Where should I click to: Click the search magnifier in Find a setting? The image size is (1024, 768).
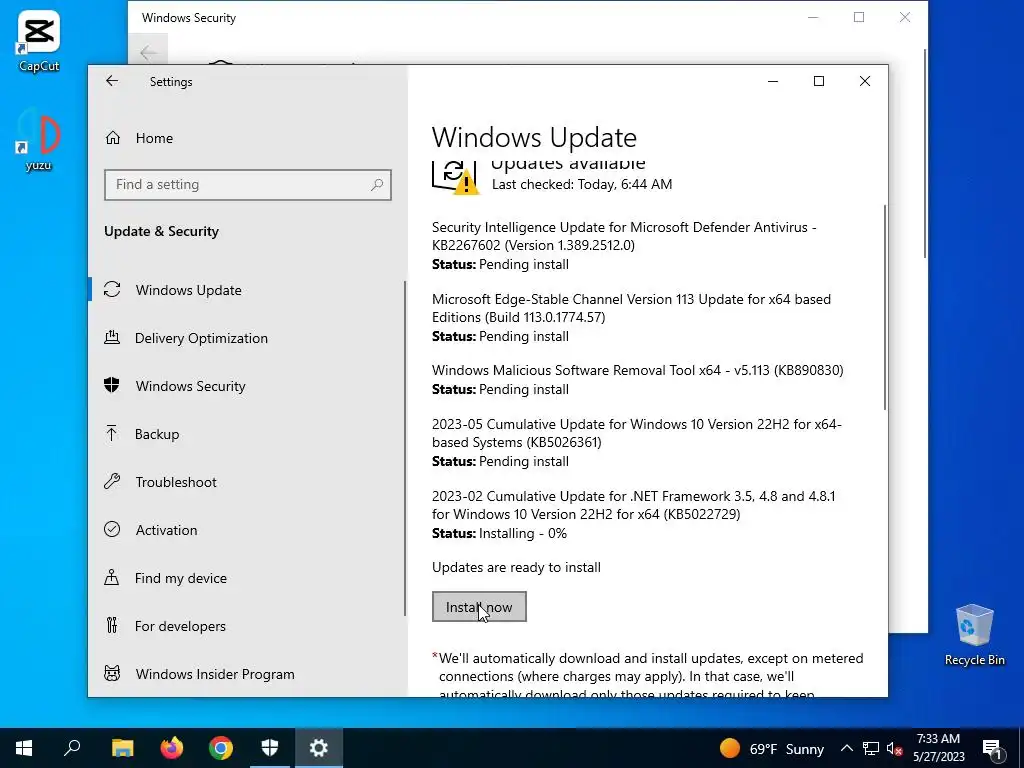(377, 185)
